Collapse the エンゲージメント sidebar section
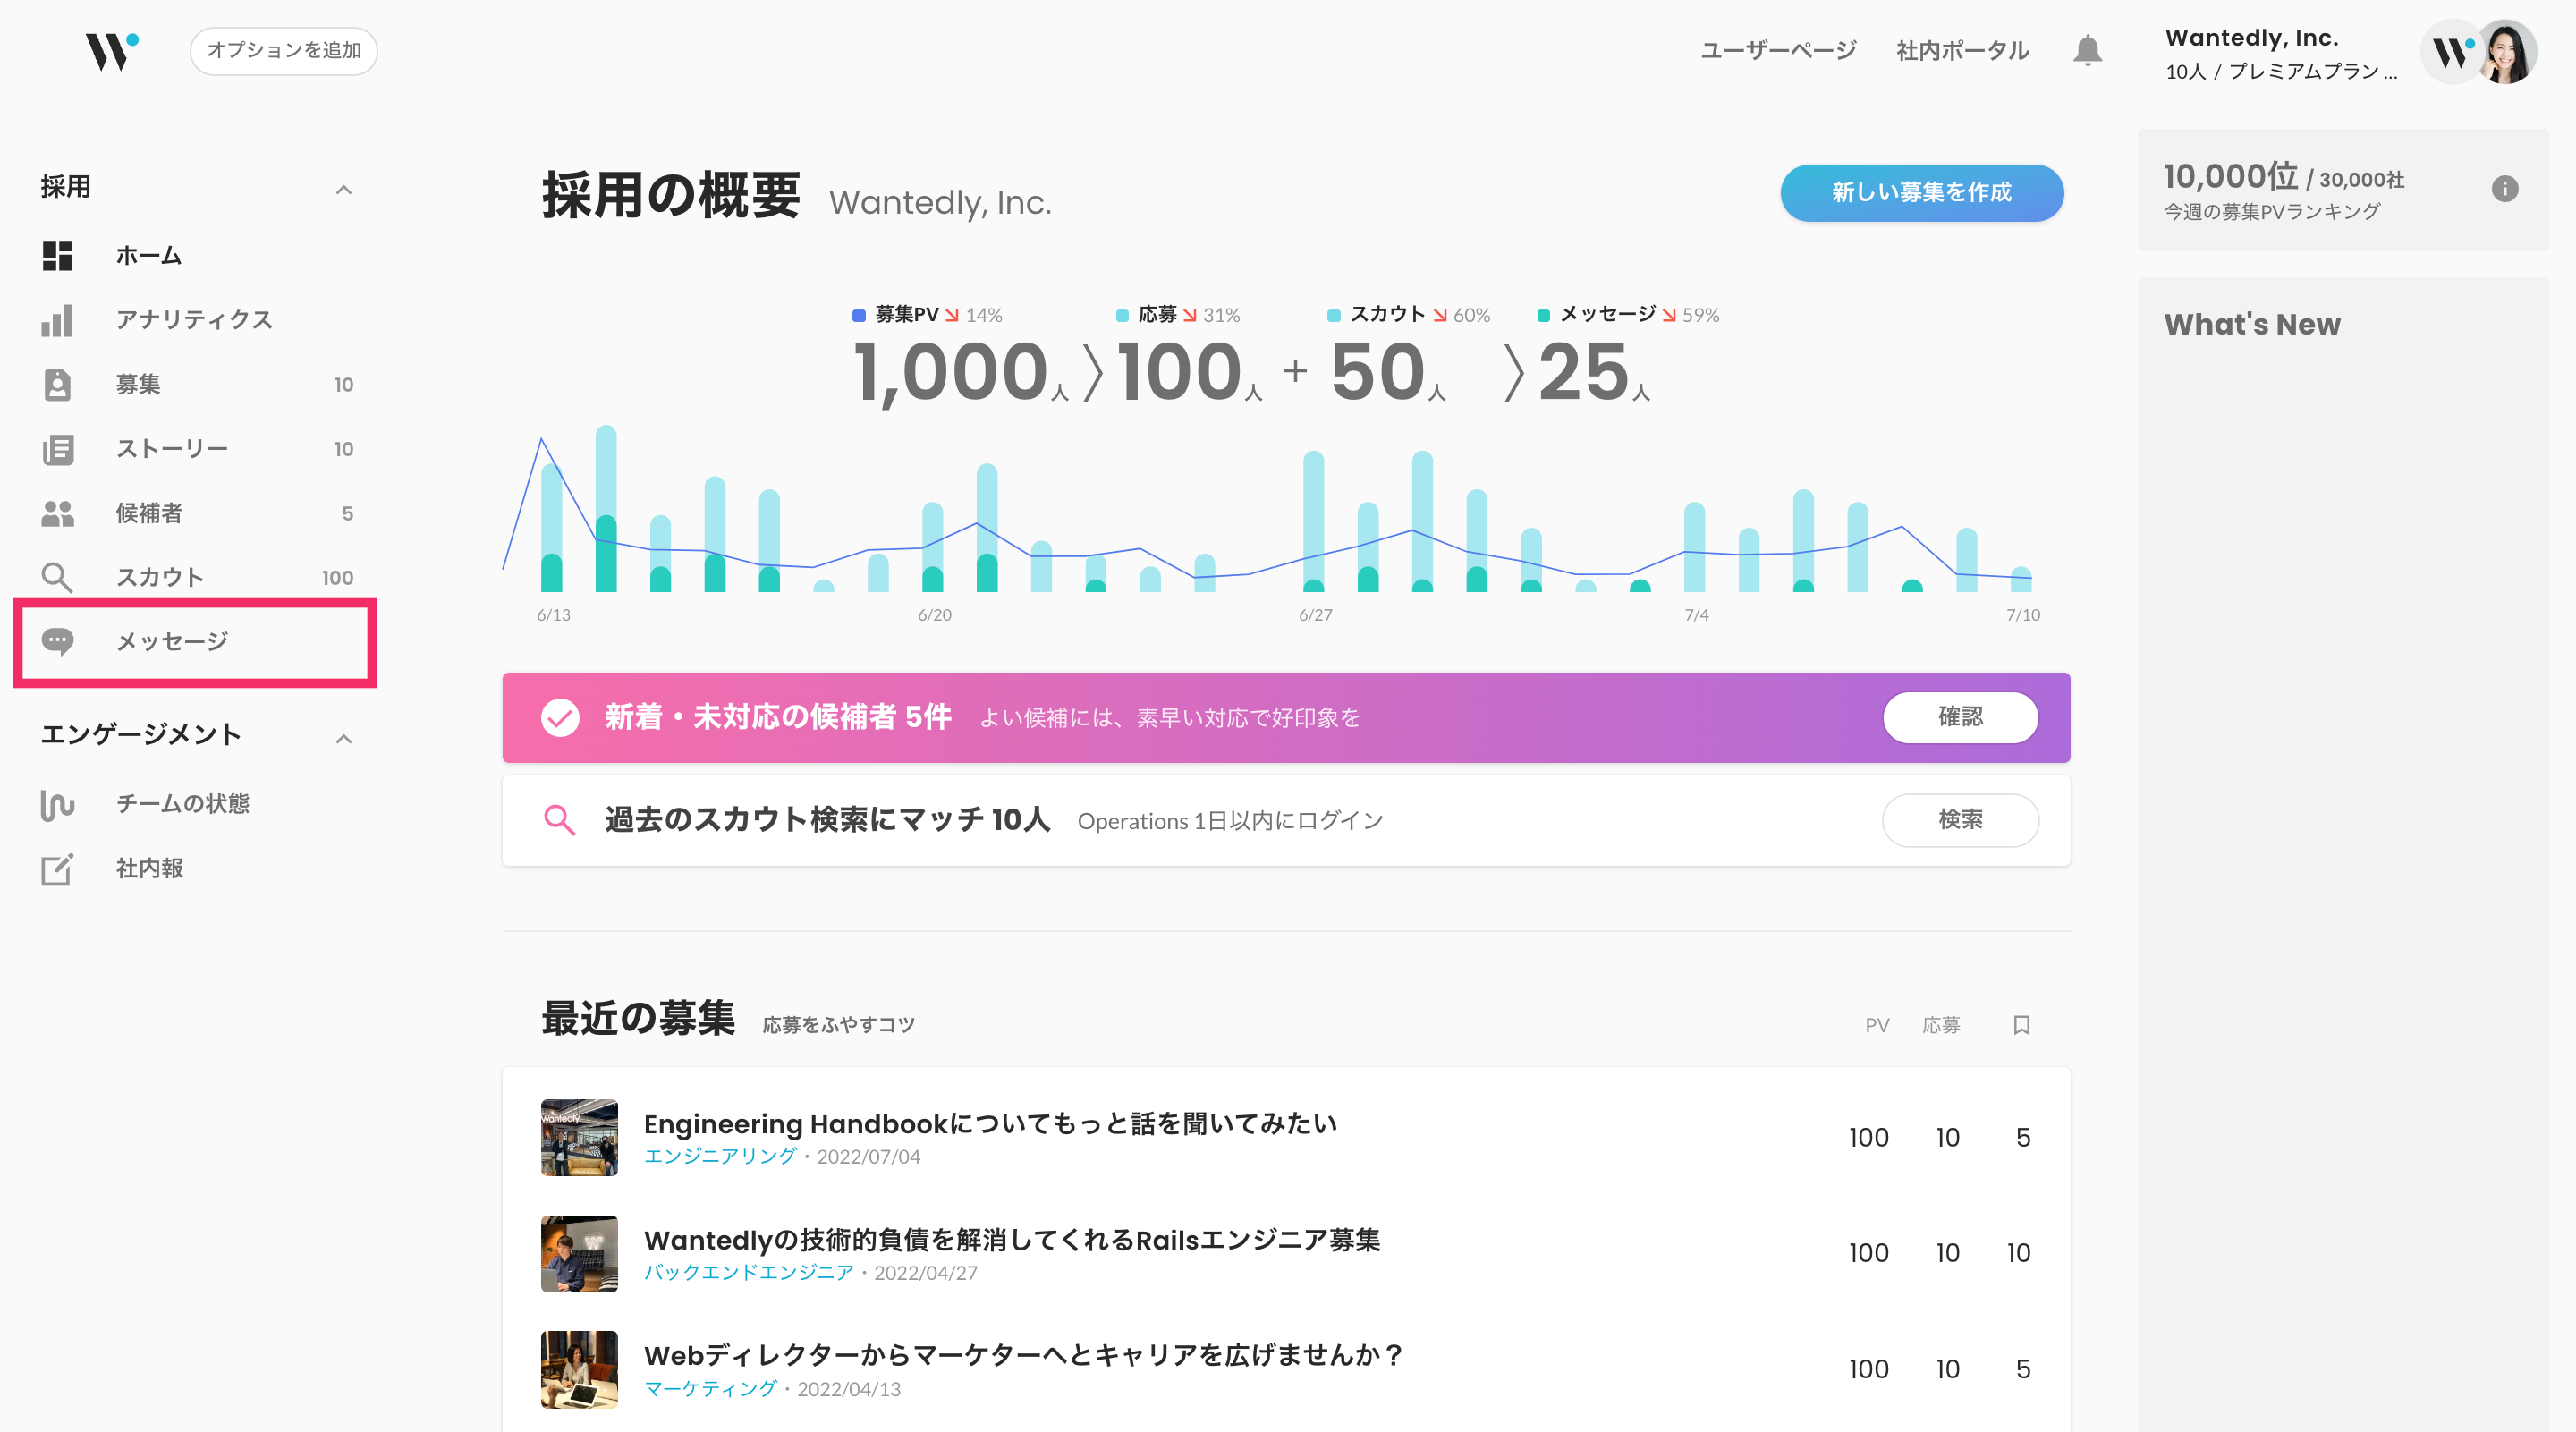 pyautogui.click(x=343, y=738)
